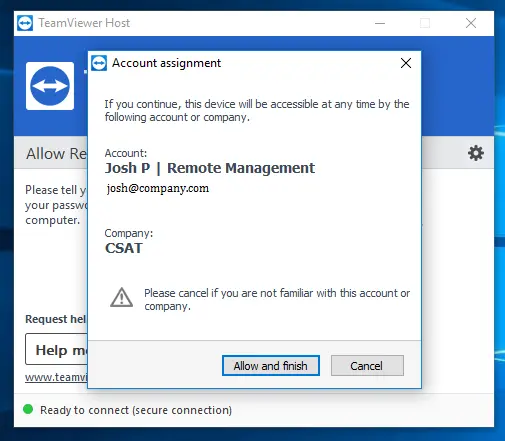This screenshot has height=441, width=505.
Task: Click the Account assignment title text
Action: pyautogui.click(x=166, y=63)
